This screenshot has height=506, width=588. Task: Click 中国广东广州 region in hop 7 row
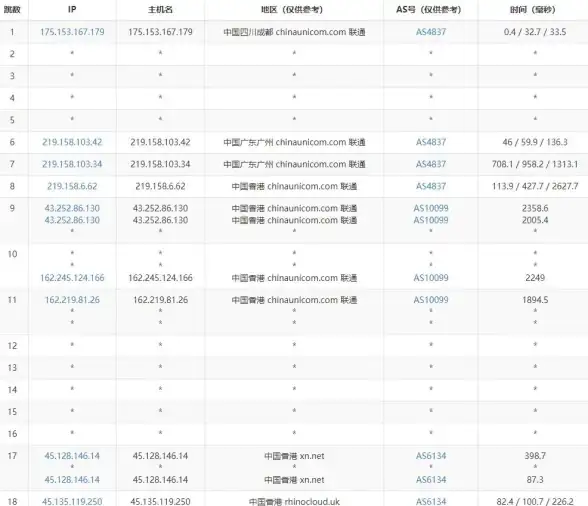pyautogui.click(x=294, y=164)
